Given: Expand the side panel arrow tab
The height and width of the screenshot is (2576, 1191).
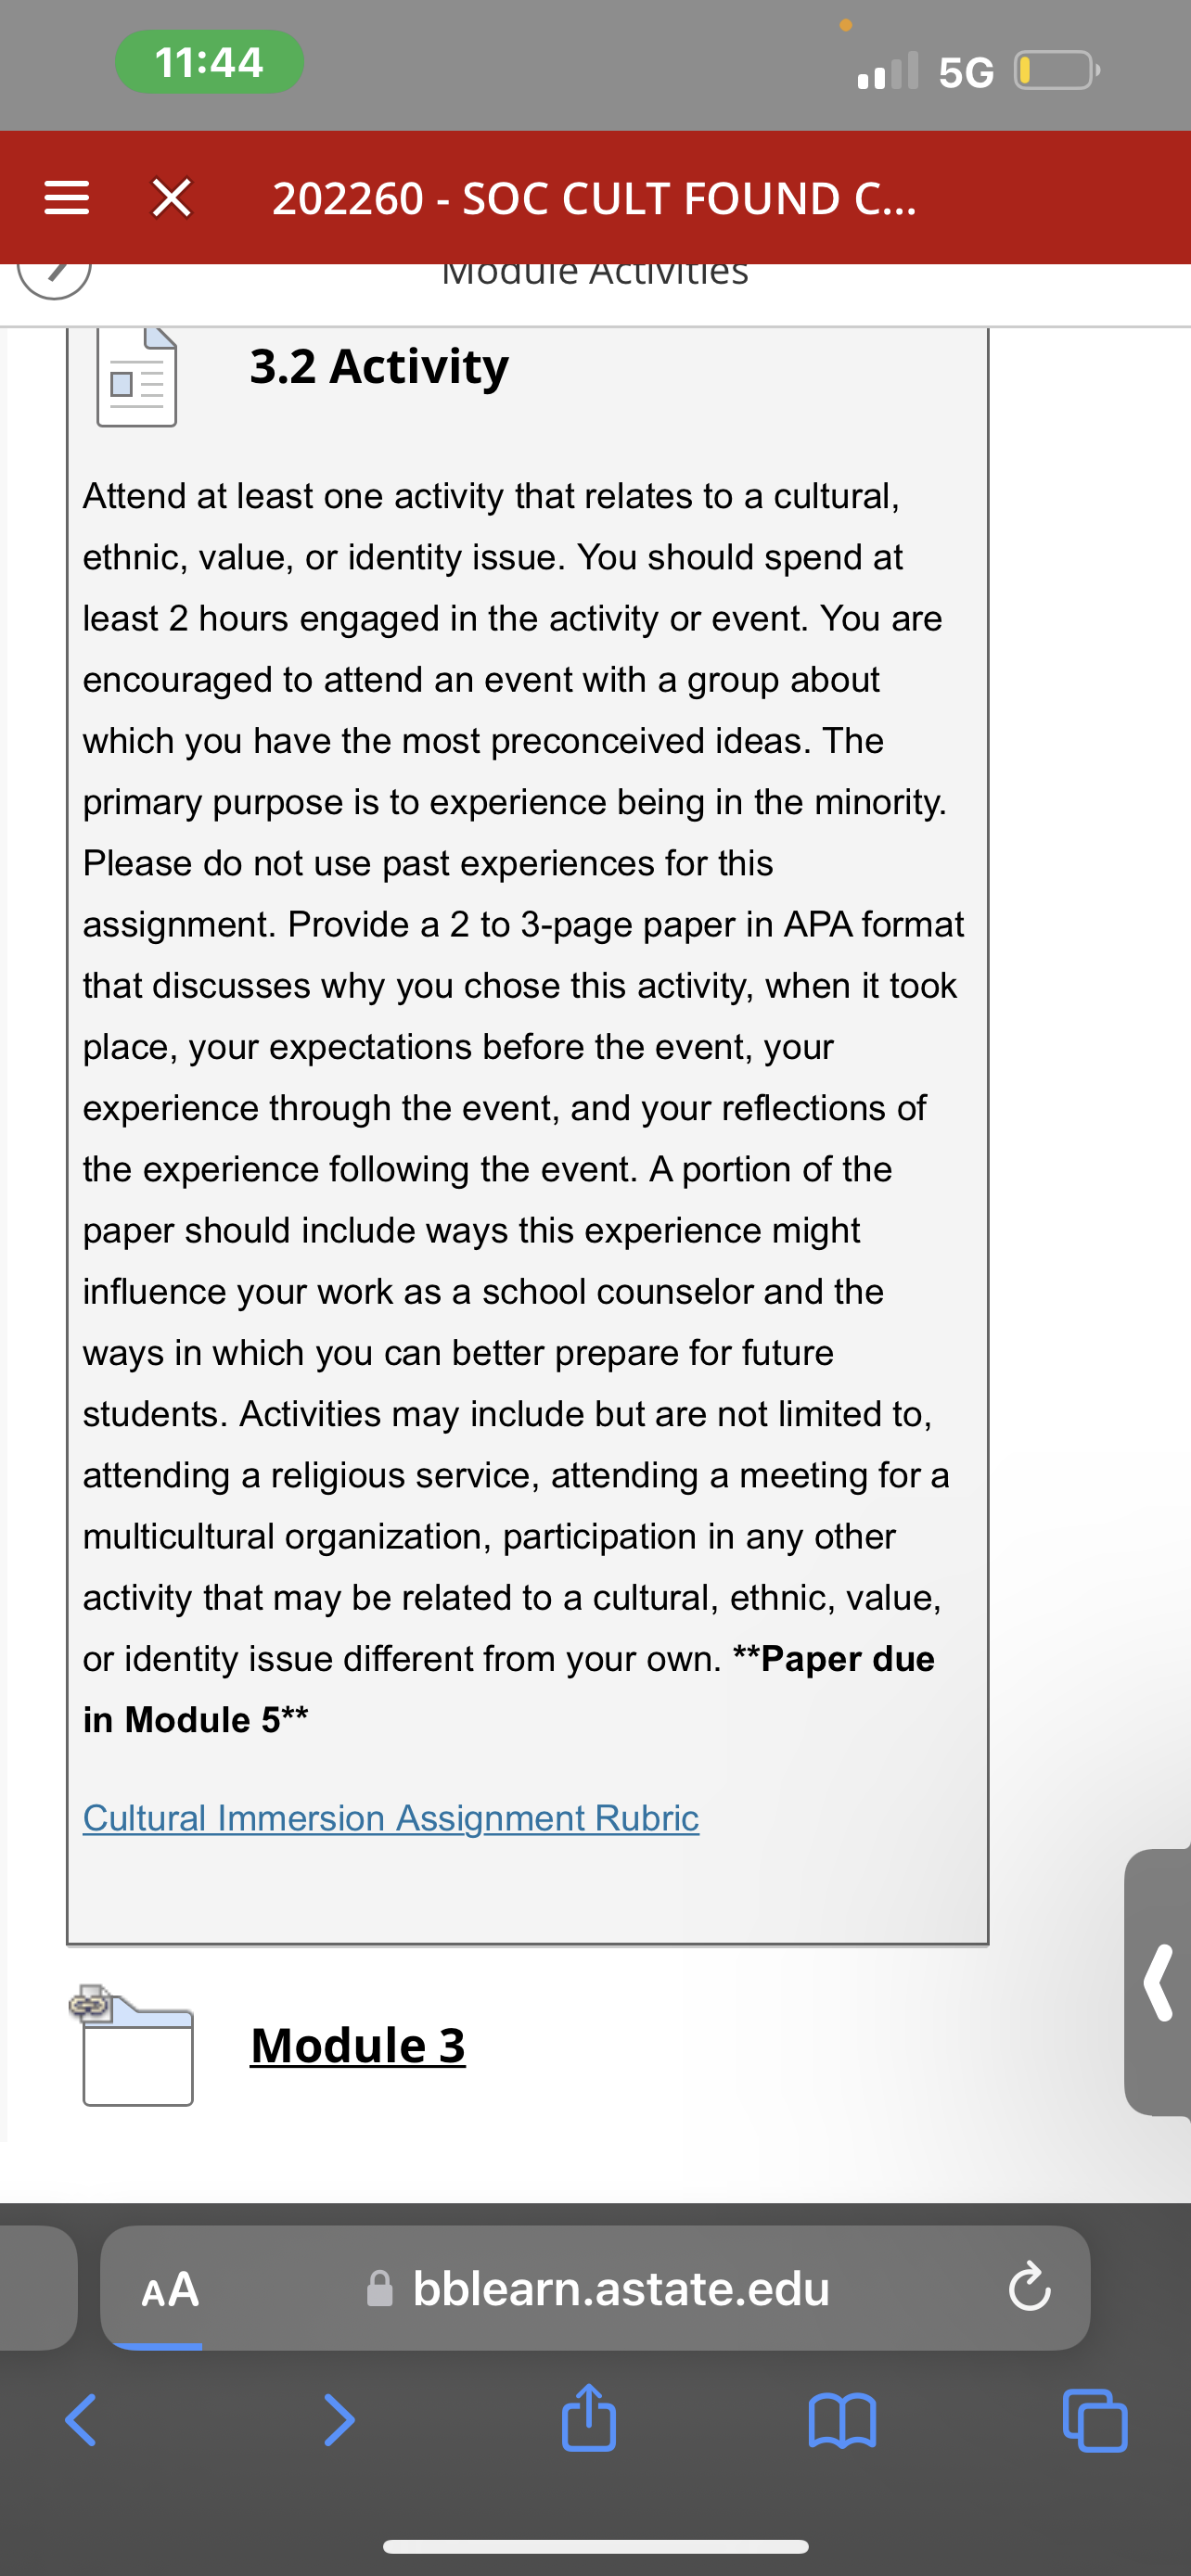Looking at the screenshot, I should pos(1158,1982).
